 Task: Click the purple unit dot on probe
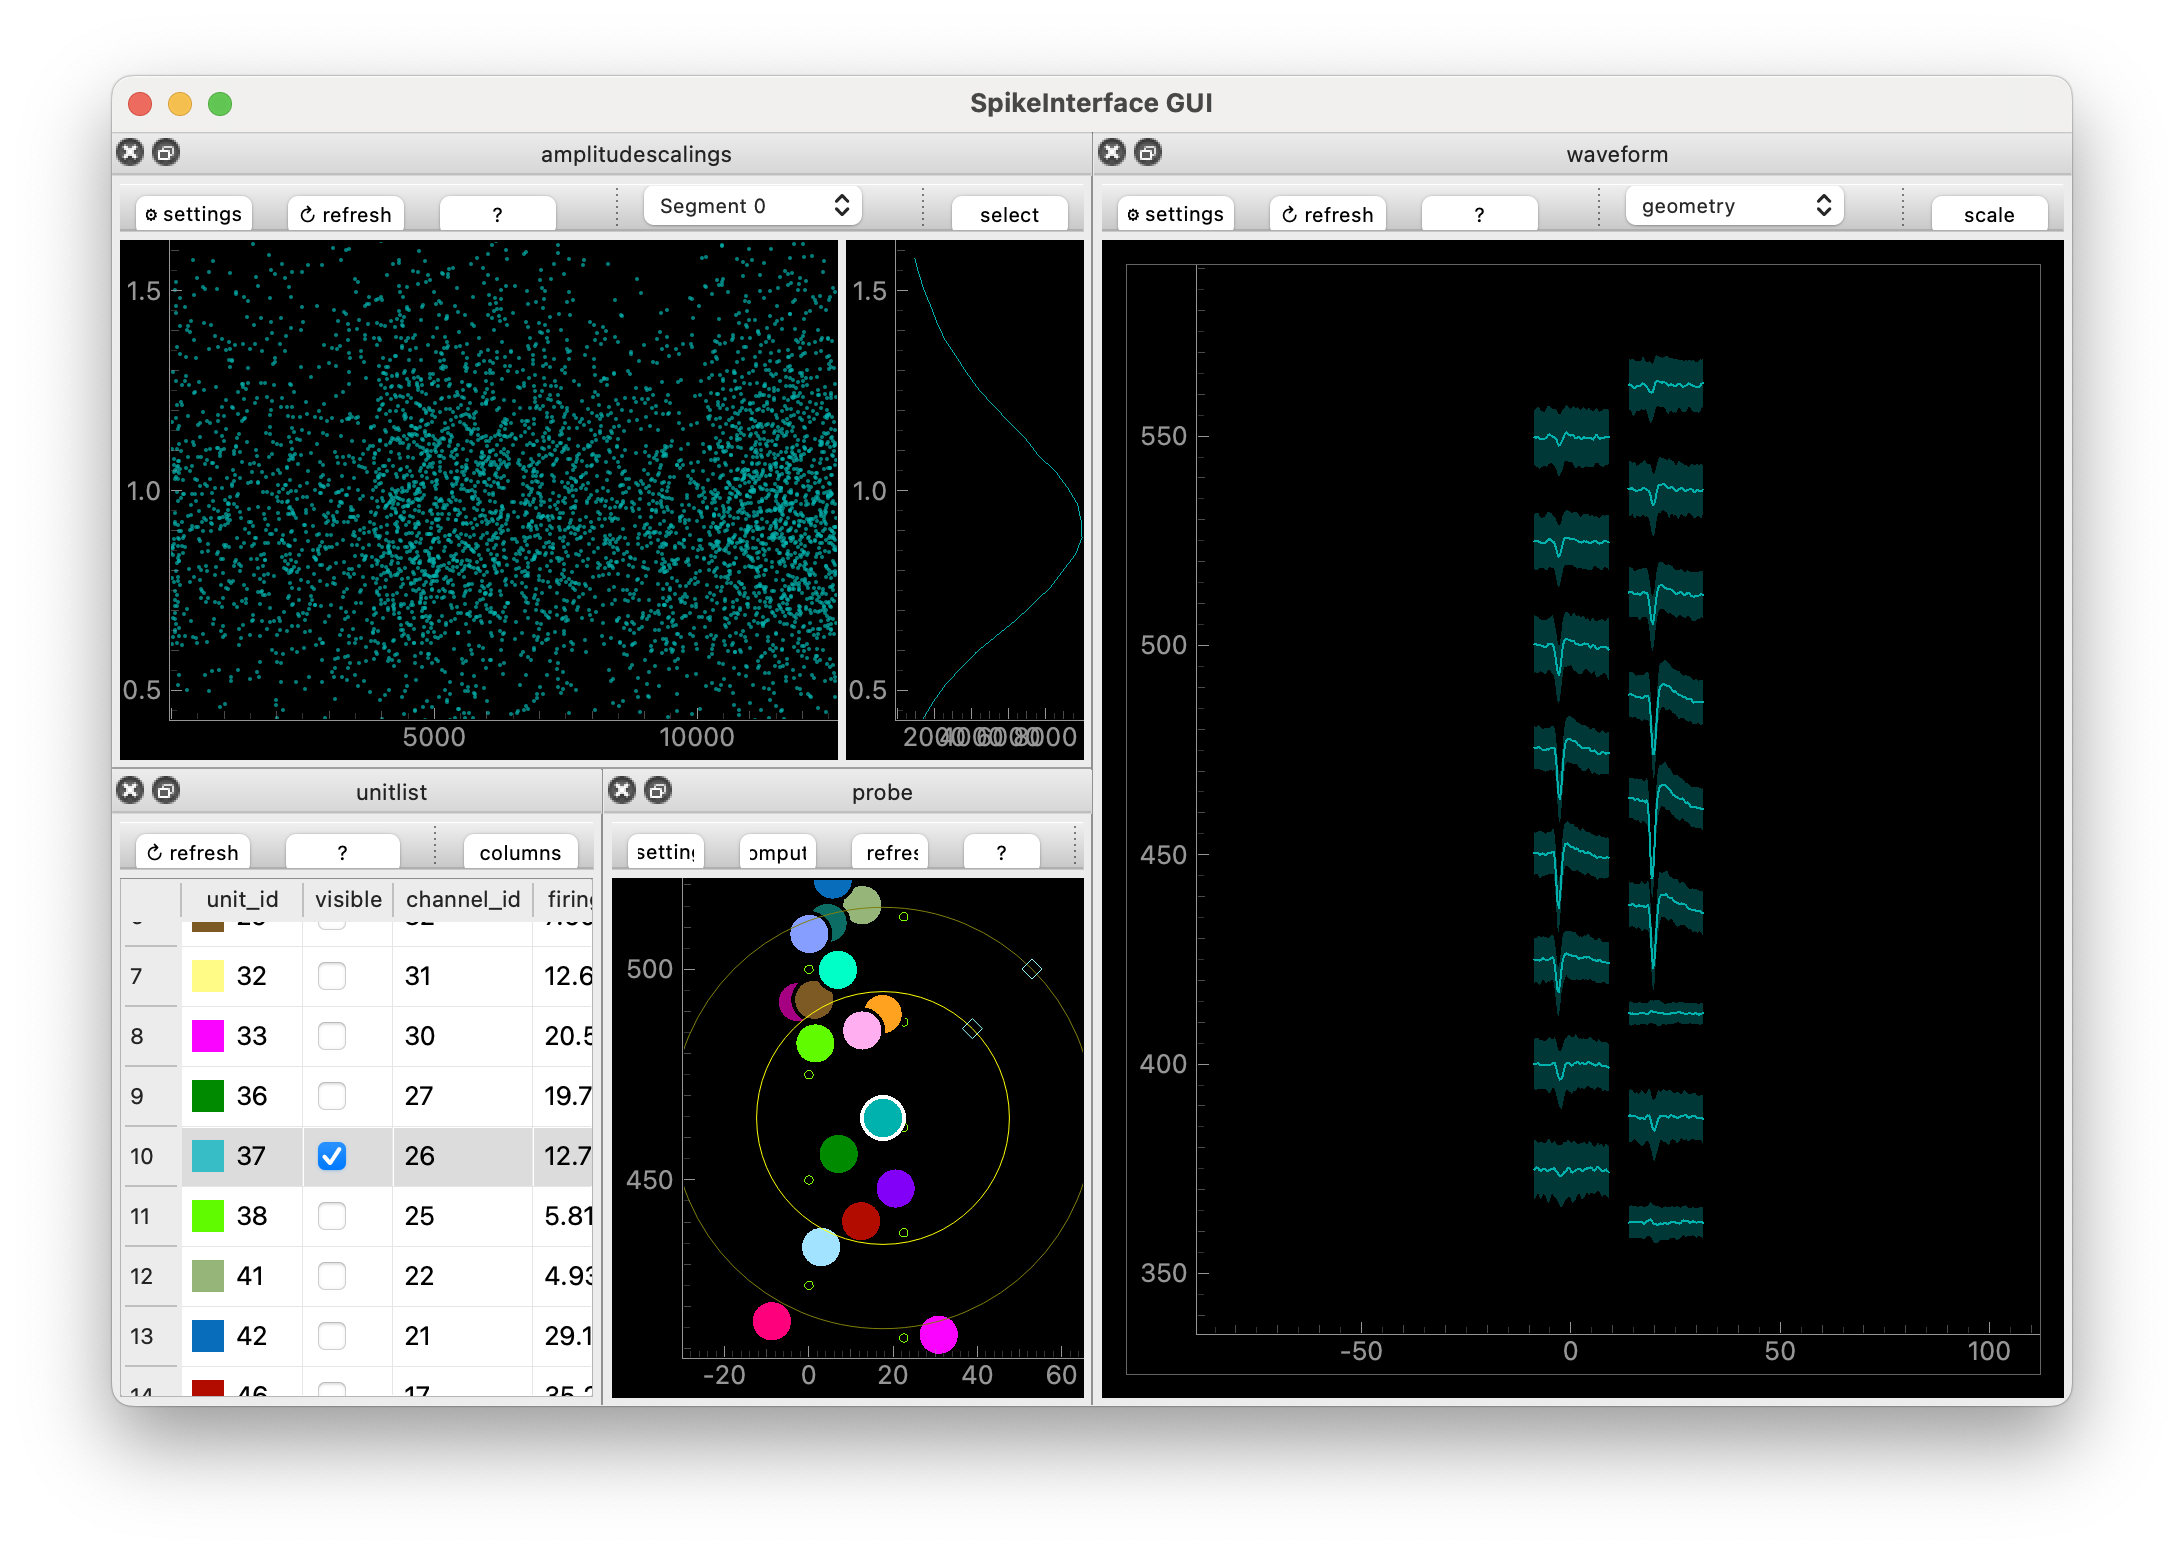coord(895,1188)
